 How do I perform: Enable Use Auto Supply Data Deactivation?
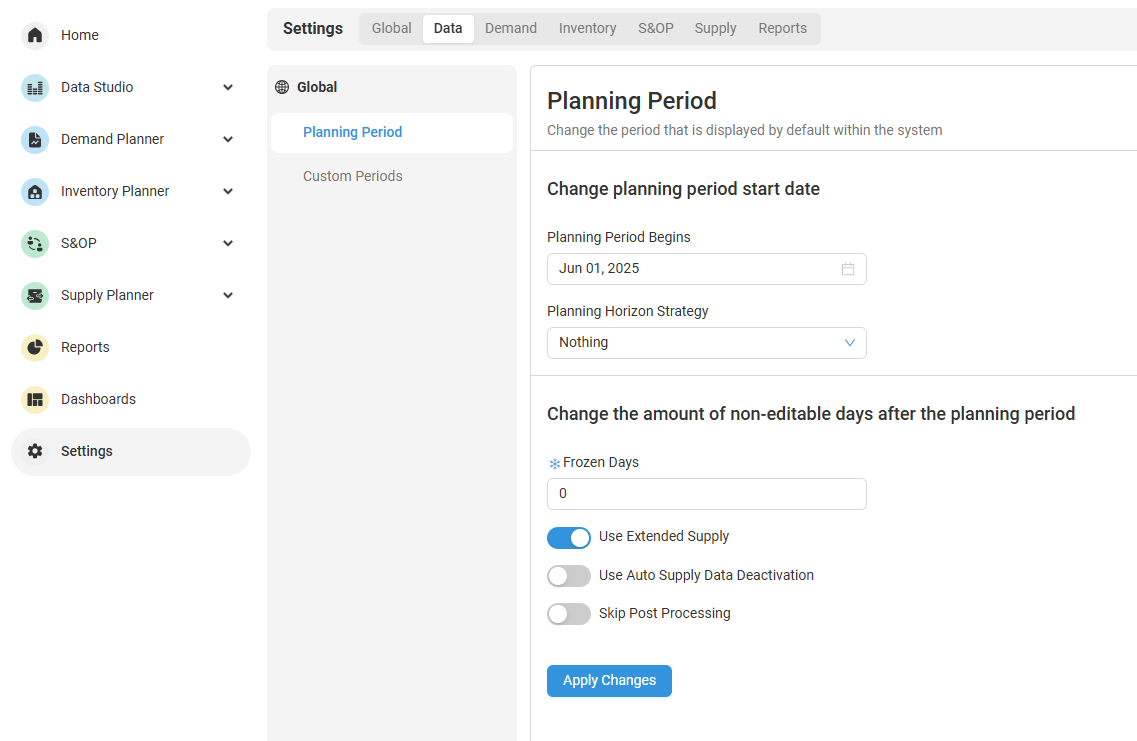(x=568, y=576)
